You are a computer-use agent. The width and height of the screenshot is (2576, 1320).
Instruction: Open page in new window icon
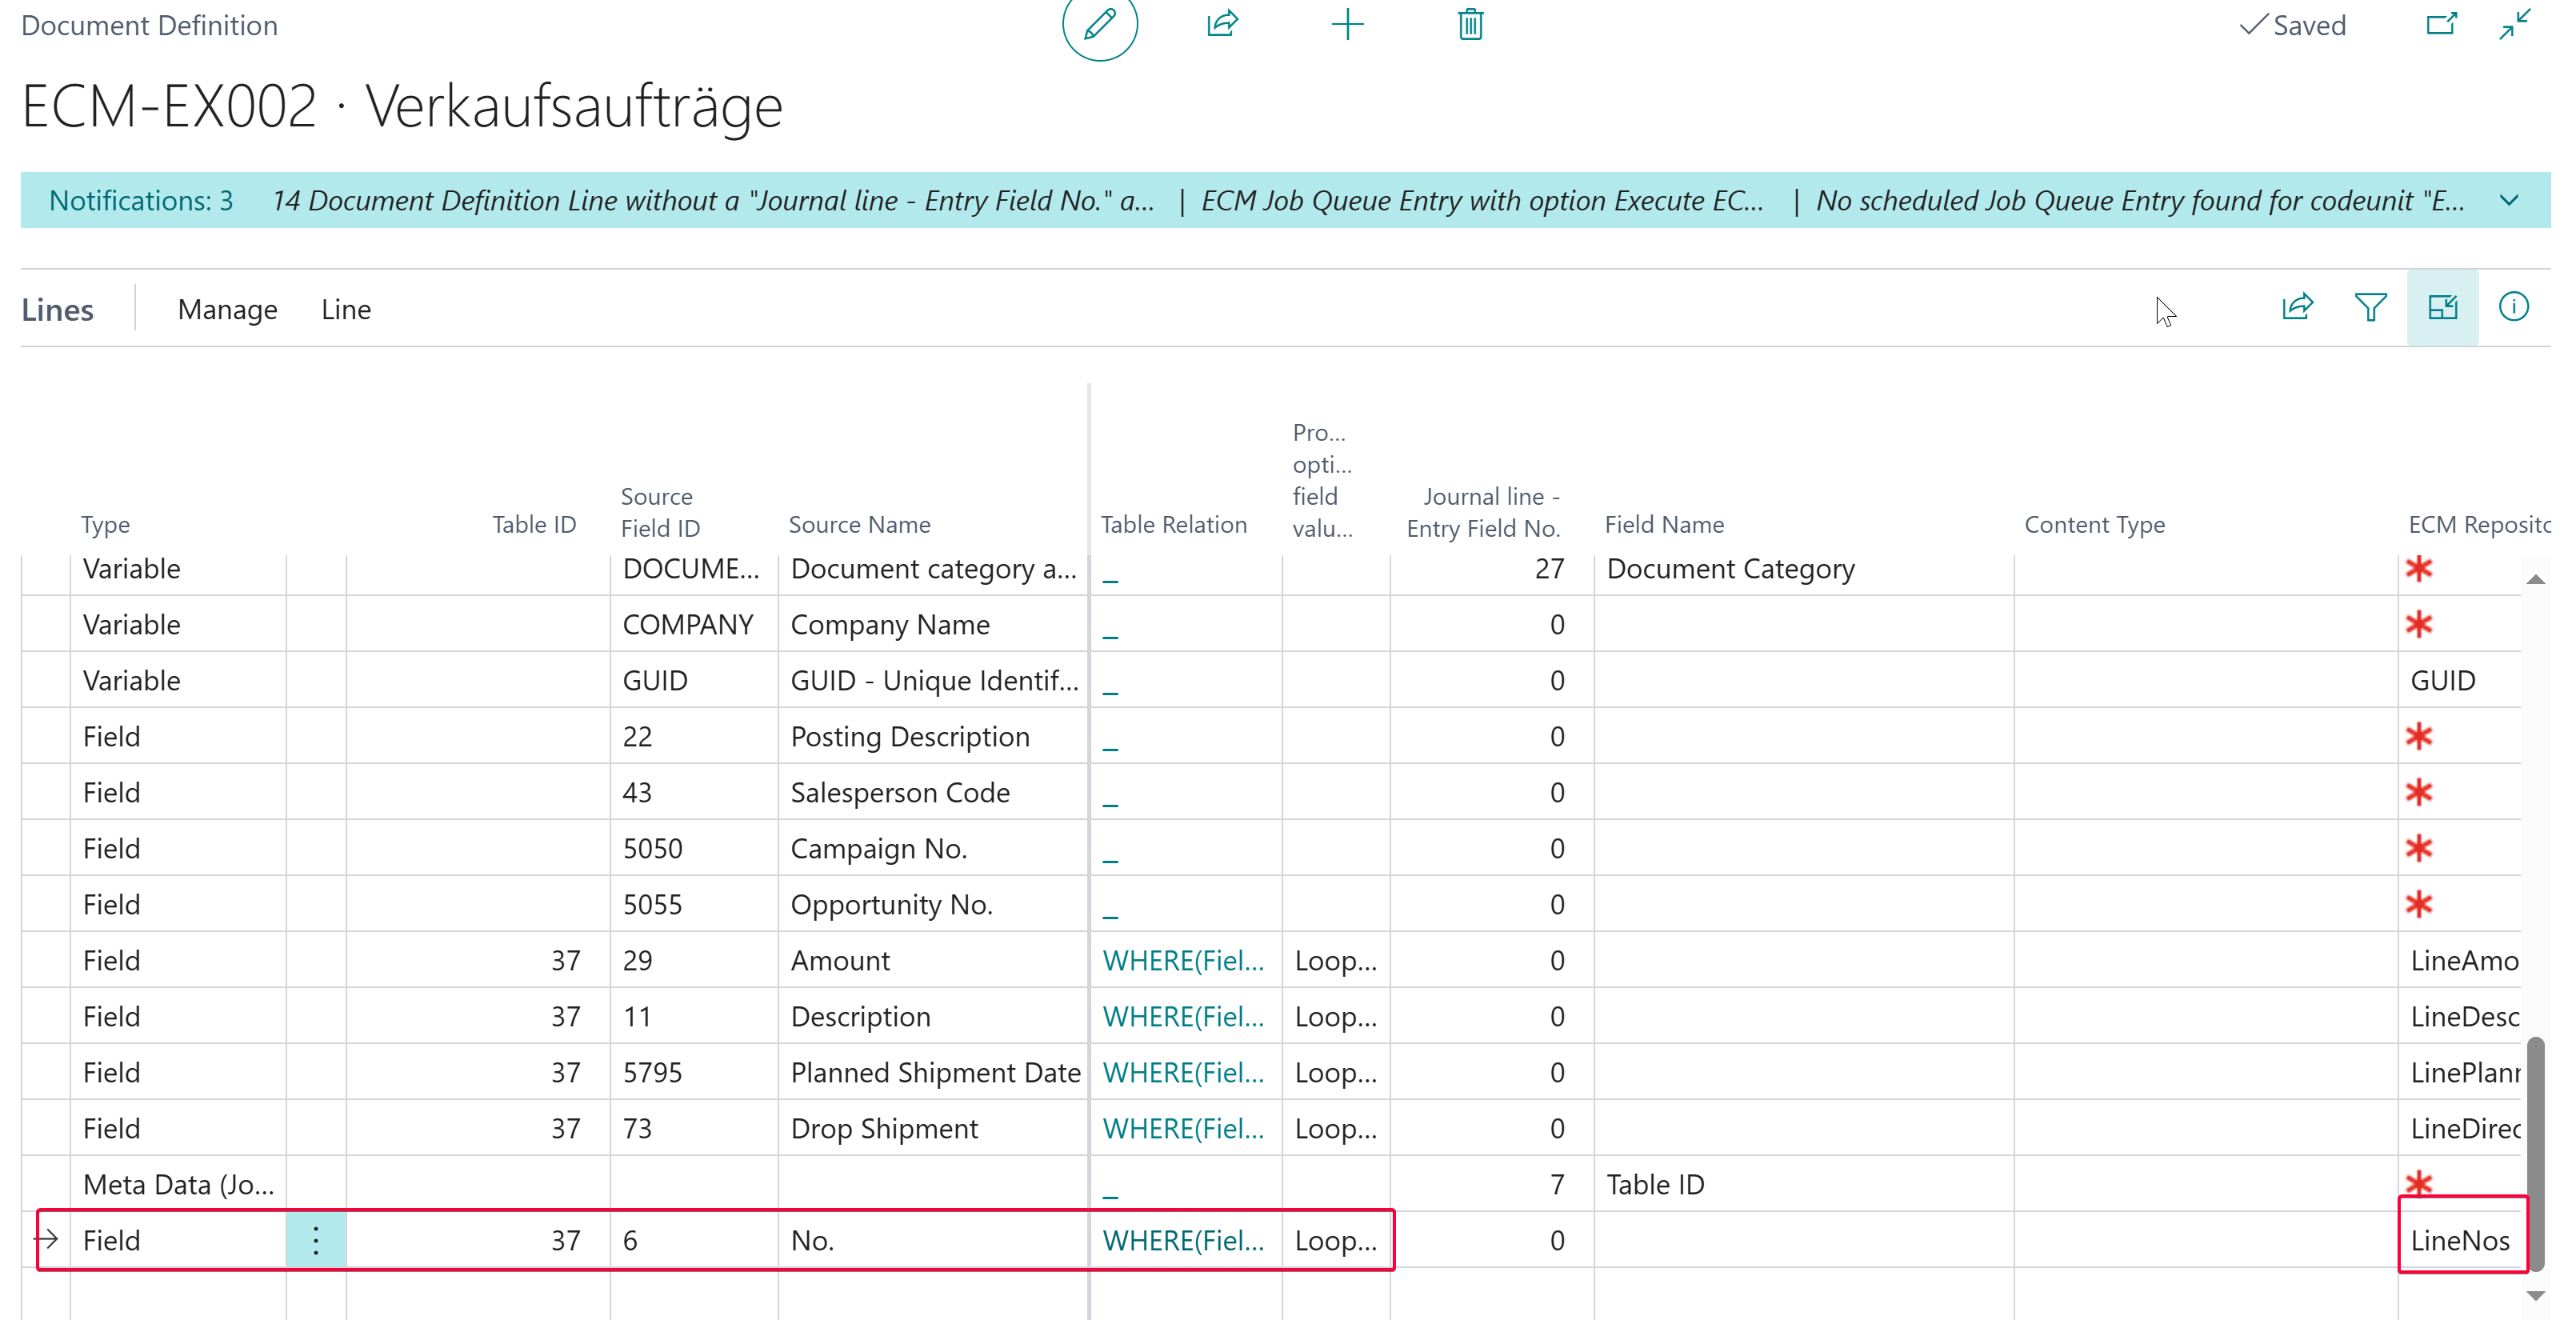tap(2441, 24)
